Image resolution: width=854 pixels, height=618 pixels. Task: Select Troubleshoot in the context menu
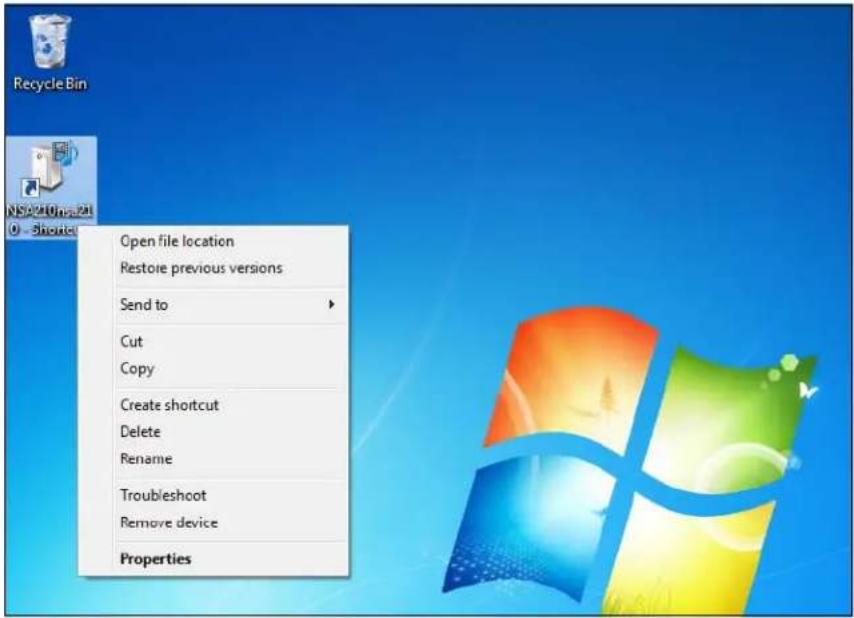click(213, 495)
